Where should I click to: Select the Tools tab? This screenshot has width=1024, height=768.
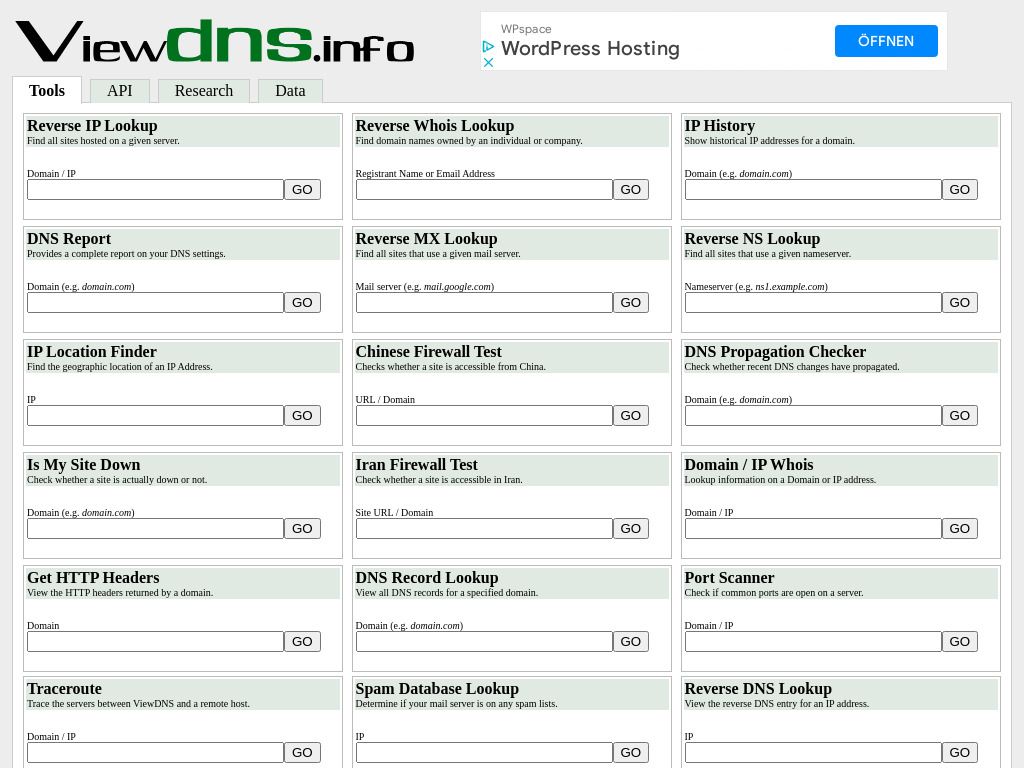tap(47, 91)
